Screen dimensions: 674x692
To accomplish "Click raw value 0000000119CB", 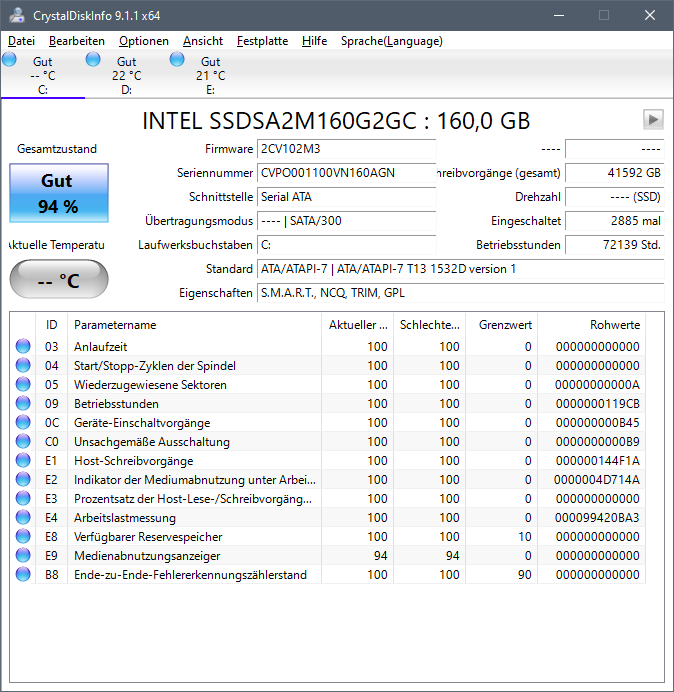I will point(598,404).
